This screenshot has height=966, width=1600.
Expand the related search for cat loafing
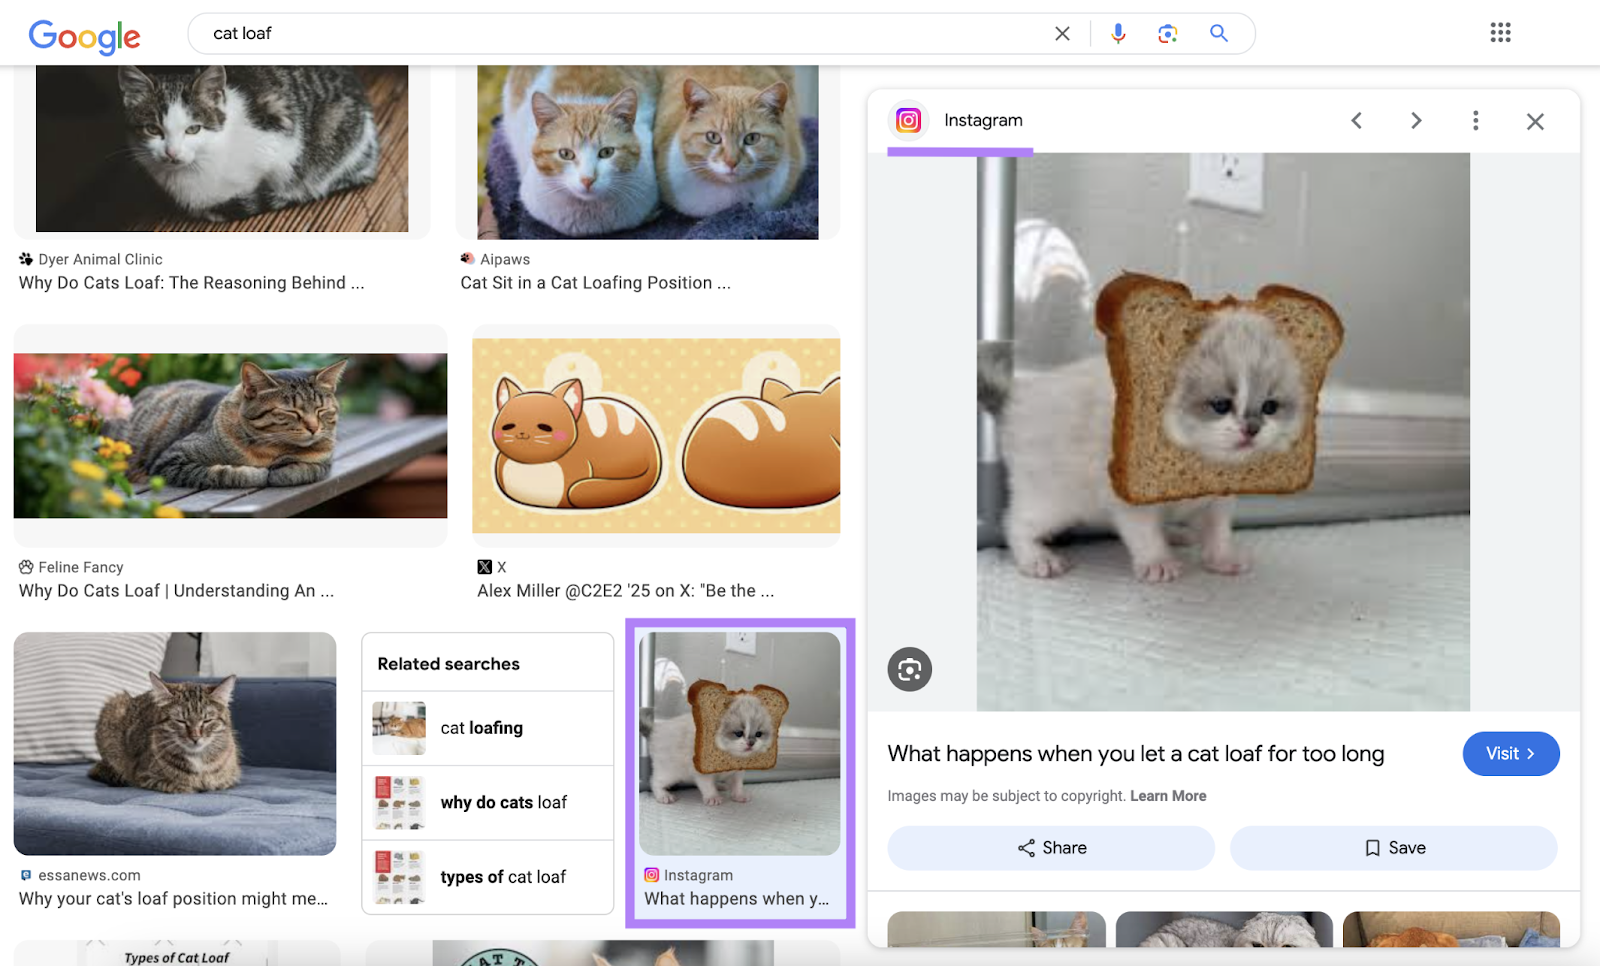(x=480, y=728)
